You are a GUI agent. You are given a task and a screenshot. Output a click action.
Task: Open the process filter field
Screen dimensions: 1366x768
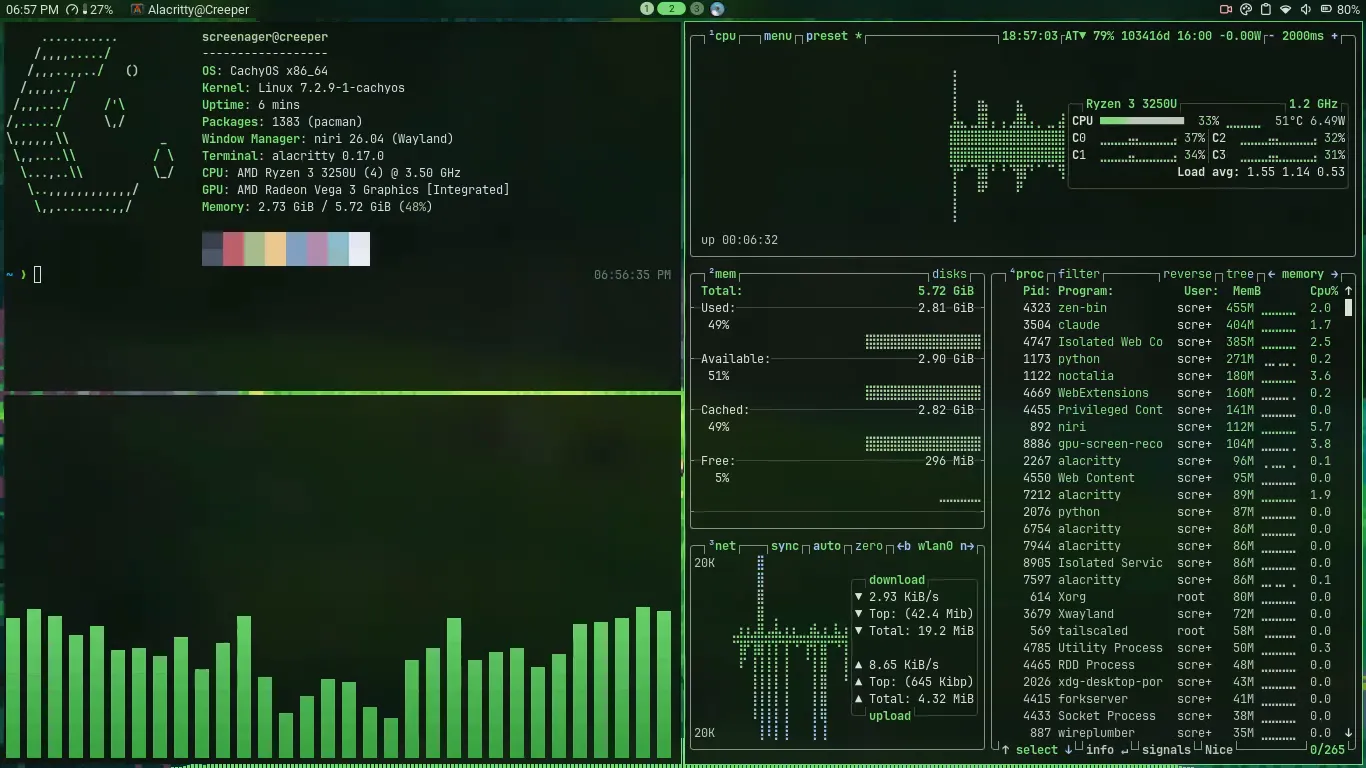point(1079,274)
